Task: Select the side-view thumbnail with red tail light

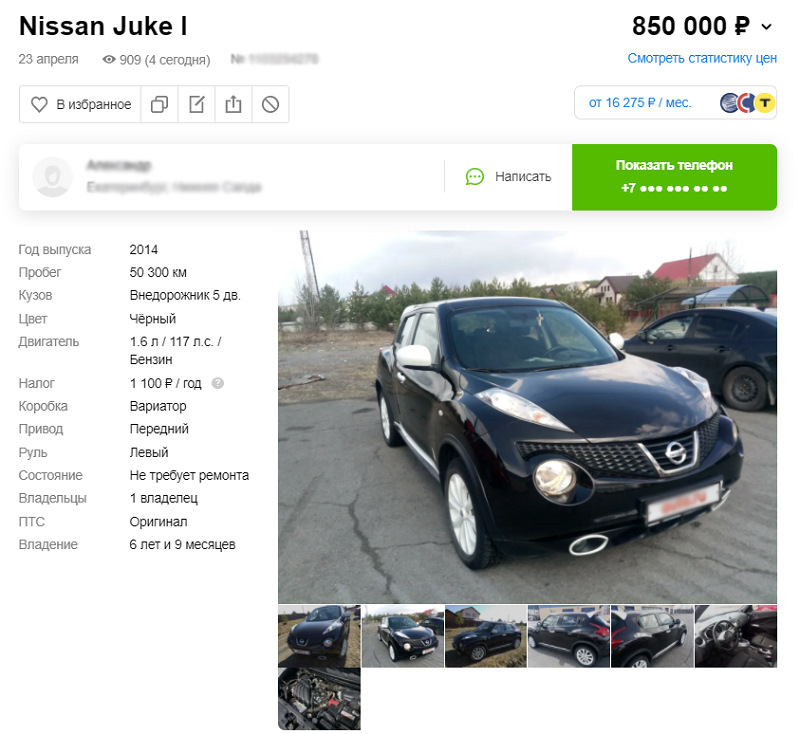Action: coord(569,636)
